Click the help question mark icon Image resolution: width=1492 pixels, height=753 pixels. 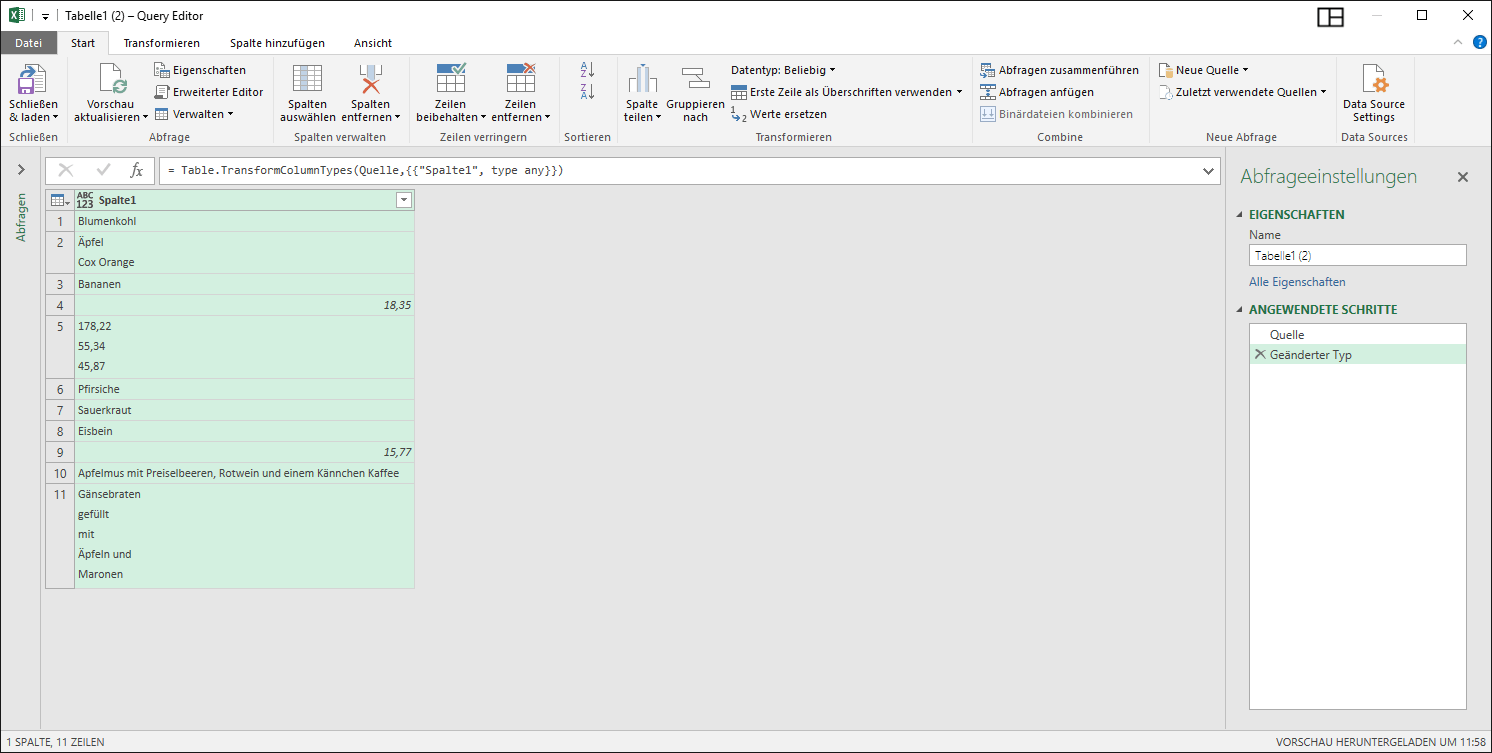click(x=1478, y=42)
